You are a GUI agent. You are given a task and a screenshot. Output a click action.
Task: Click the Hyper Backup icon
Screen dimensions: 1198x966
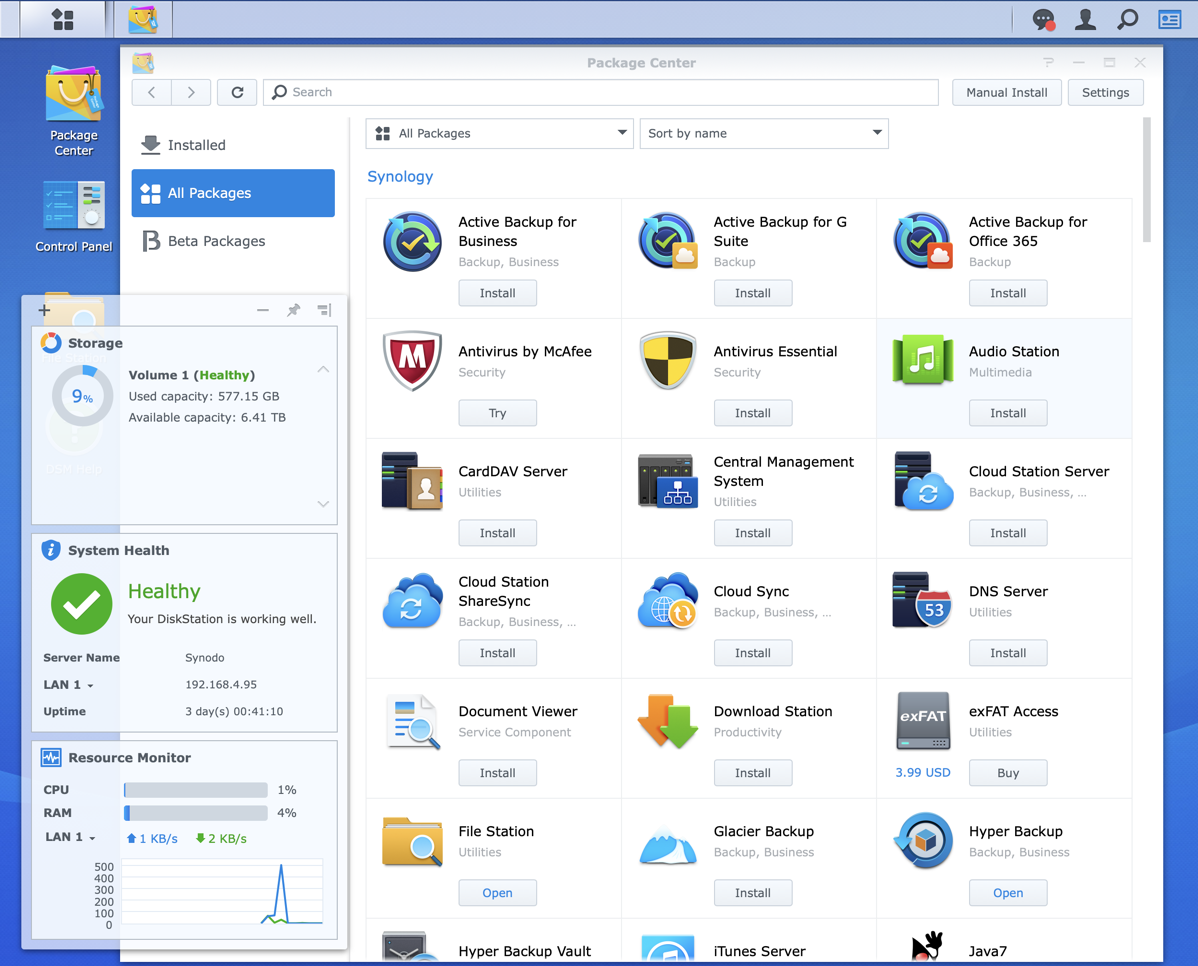pos(923,841)
